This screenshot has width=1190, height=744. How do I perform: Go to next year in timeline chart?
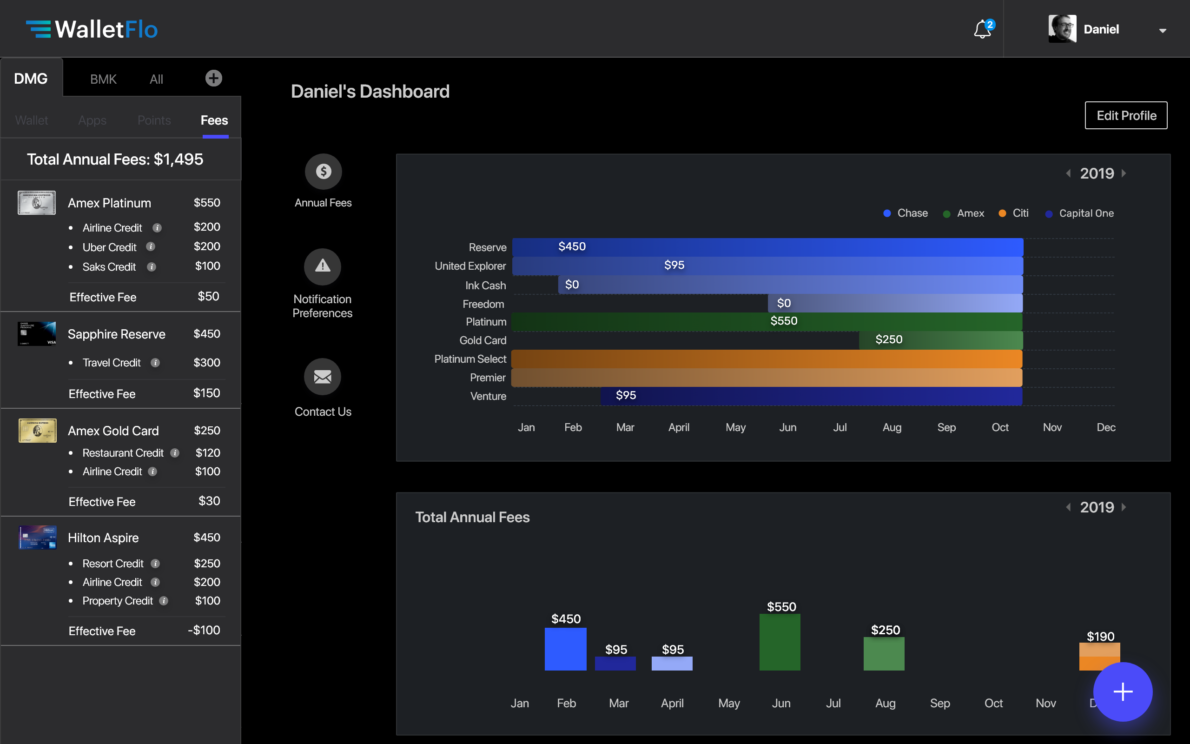[1124, 173]
